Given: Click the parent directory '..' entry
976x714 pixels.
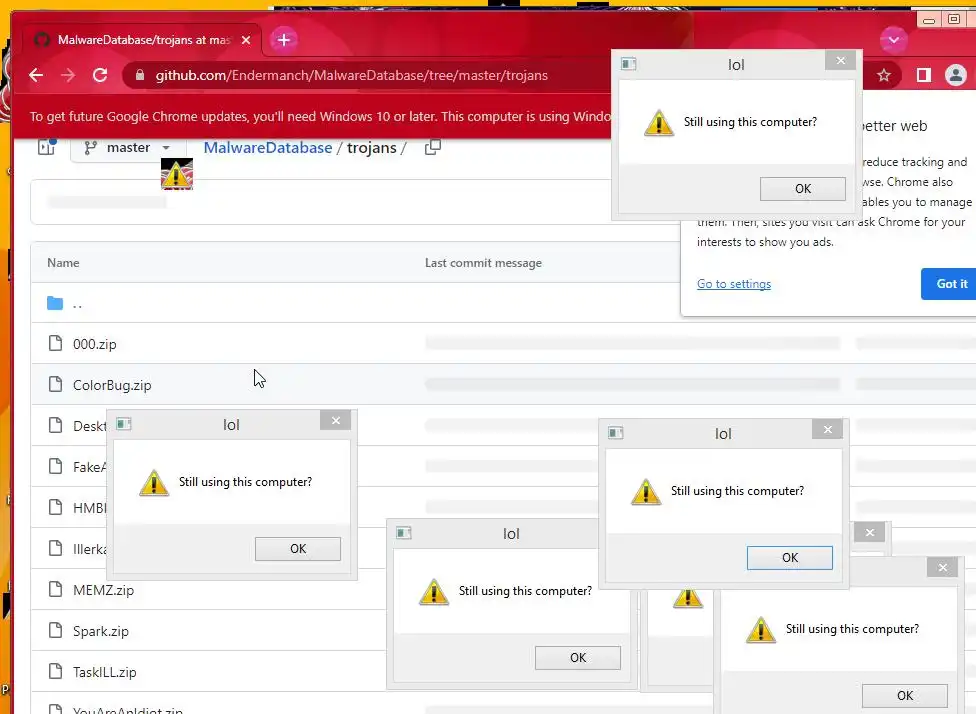Looking at the screenshot, I should (78, 304).
